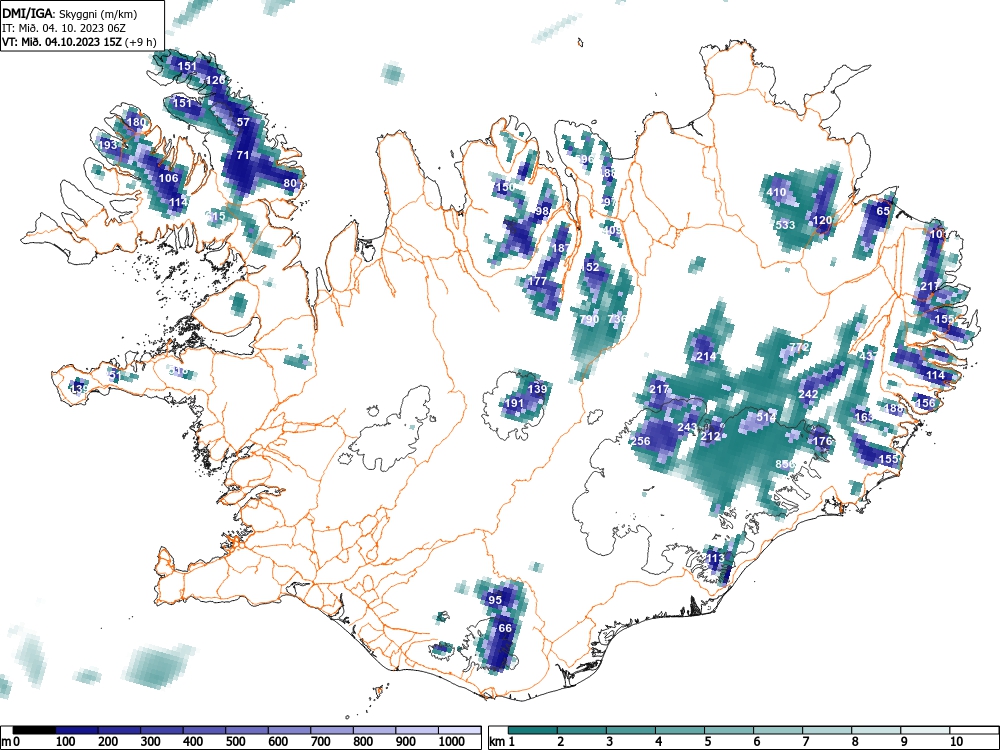Click the visibility value 113
1000x750 pixels.
pyautogui.click(x=716, y=558)
